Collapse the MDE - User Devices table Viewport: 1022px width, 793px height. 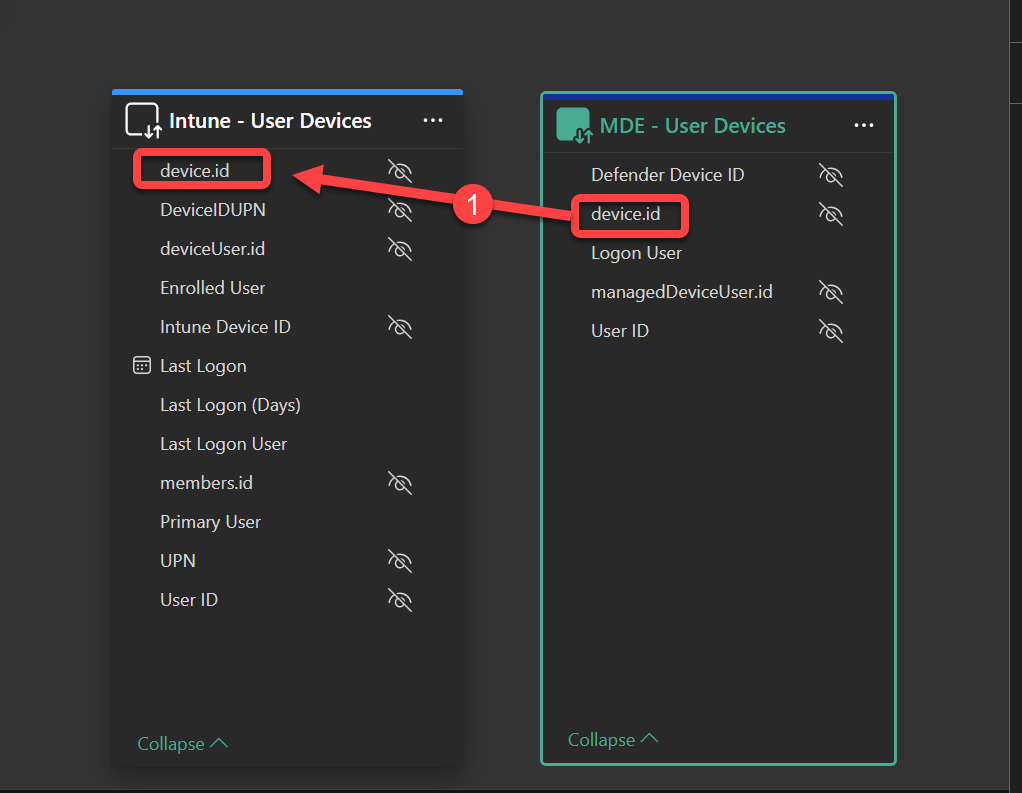pos(613,740)
